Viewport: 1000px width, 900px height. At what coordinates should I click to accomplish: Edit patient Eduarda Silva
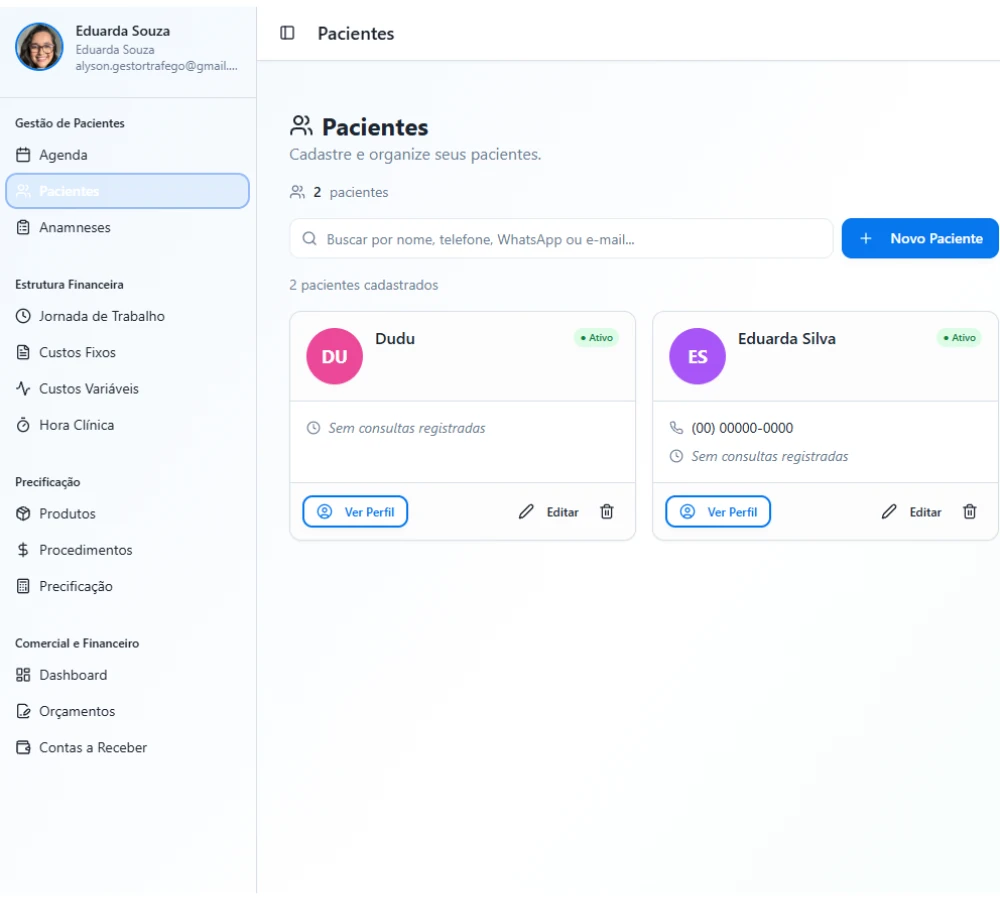(x=912, y=512)
